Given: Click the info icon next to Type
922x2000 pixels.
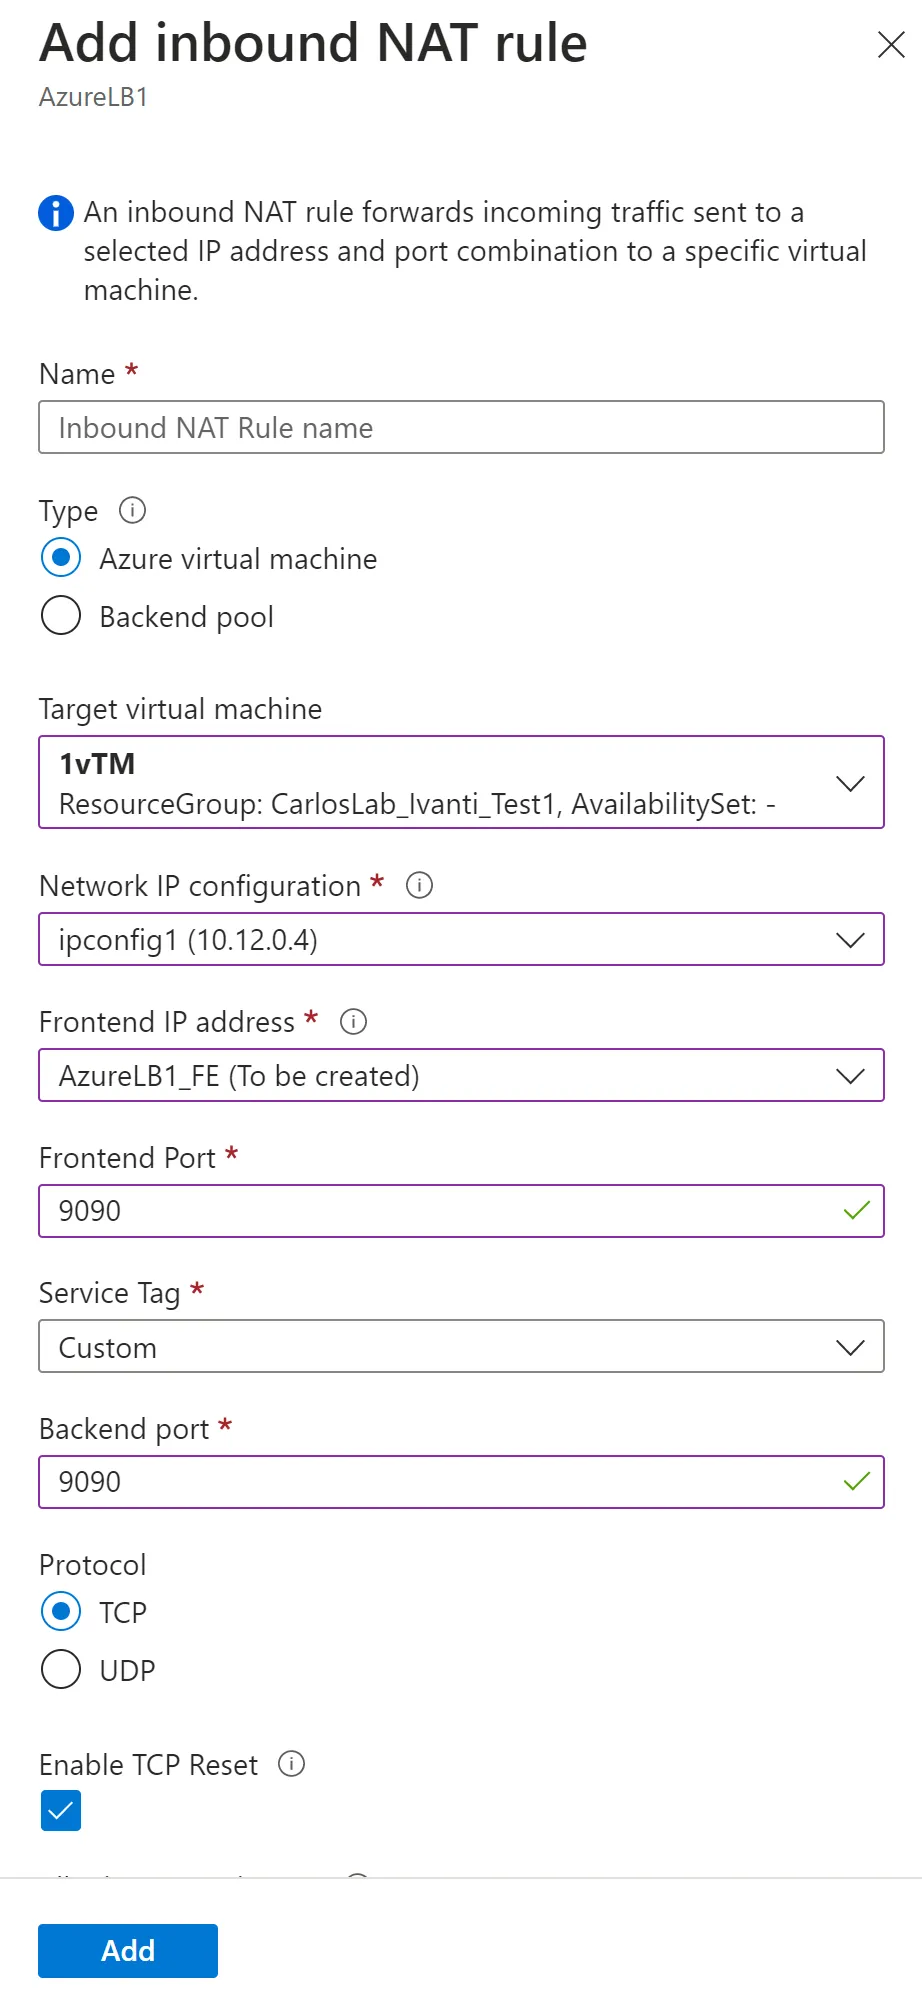Looking at the screenshot, I should point(132,511).
